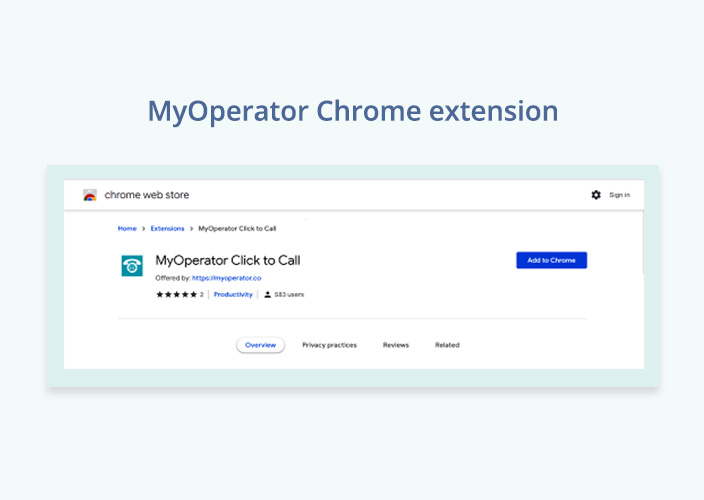Click the five-star rating icons
This screenshot has height=500, width=704.
(x=176, y=294)
